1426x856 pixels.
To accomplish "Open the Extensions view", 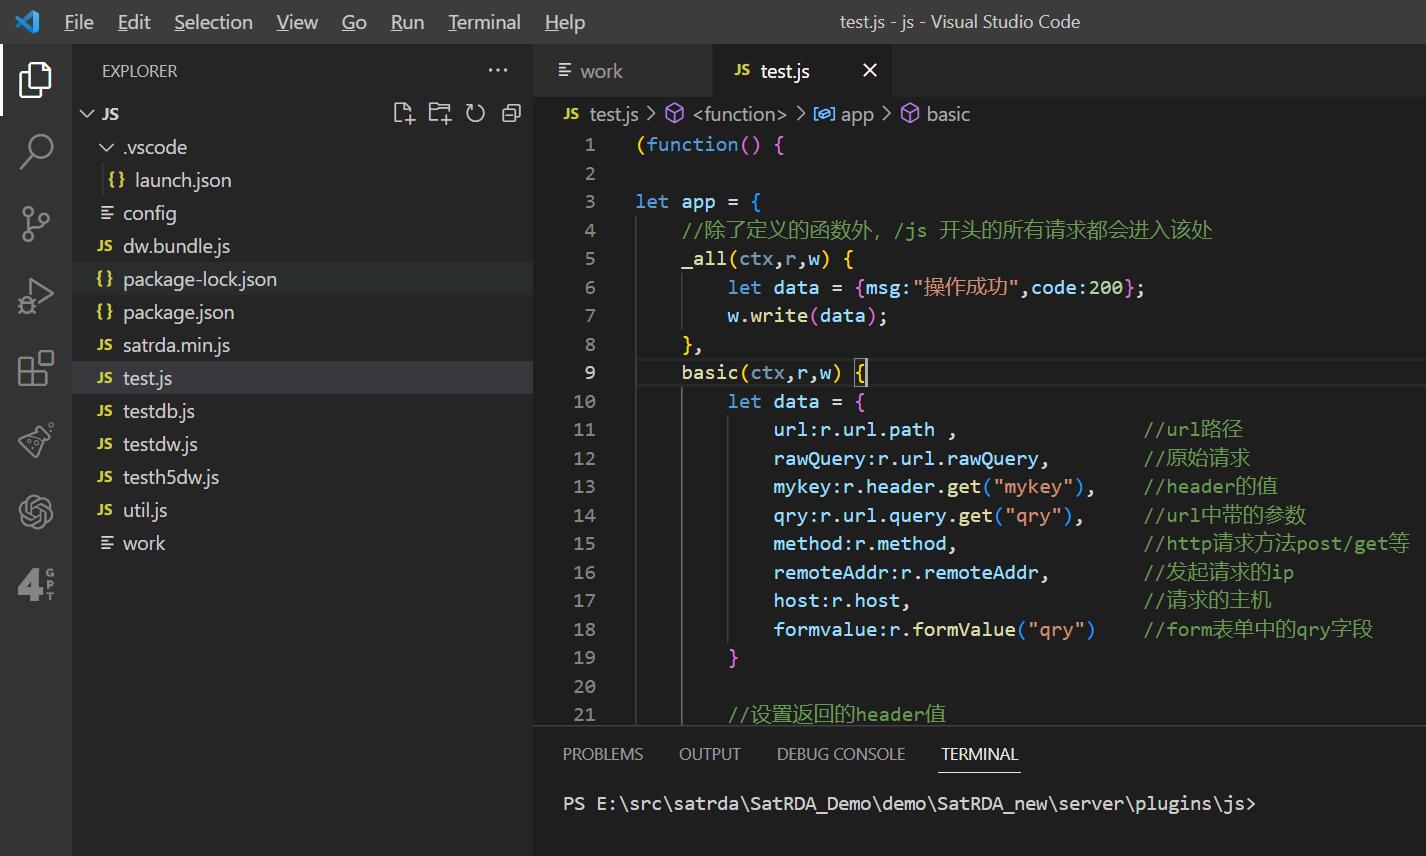I will [36, 368].
